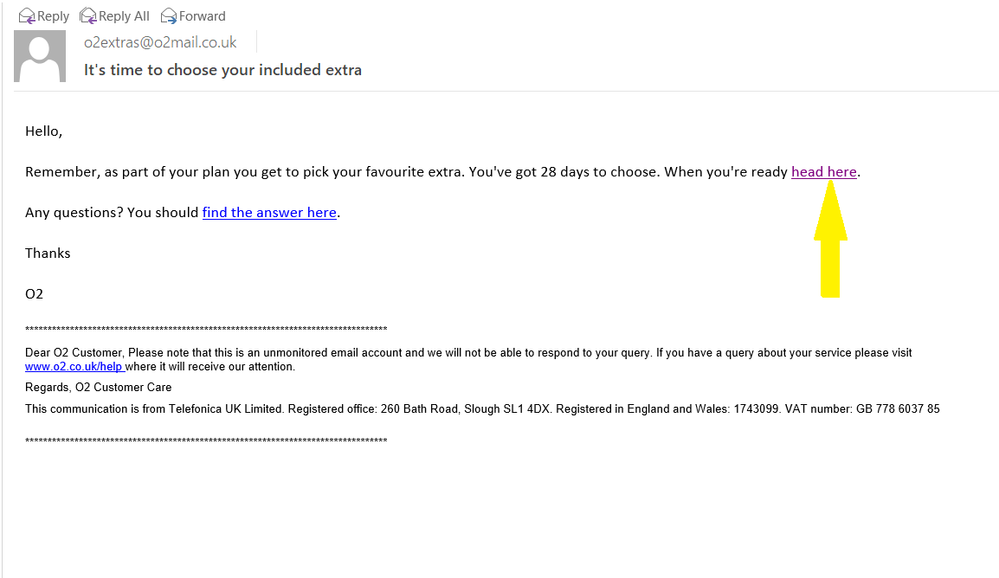
Task: Click the "Regards, O2 Customer Care" line
Action: (x=98, y=387)
